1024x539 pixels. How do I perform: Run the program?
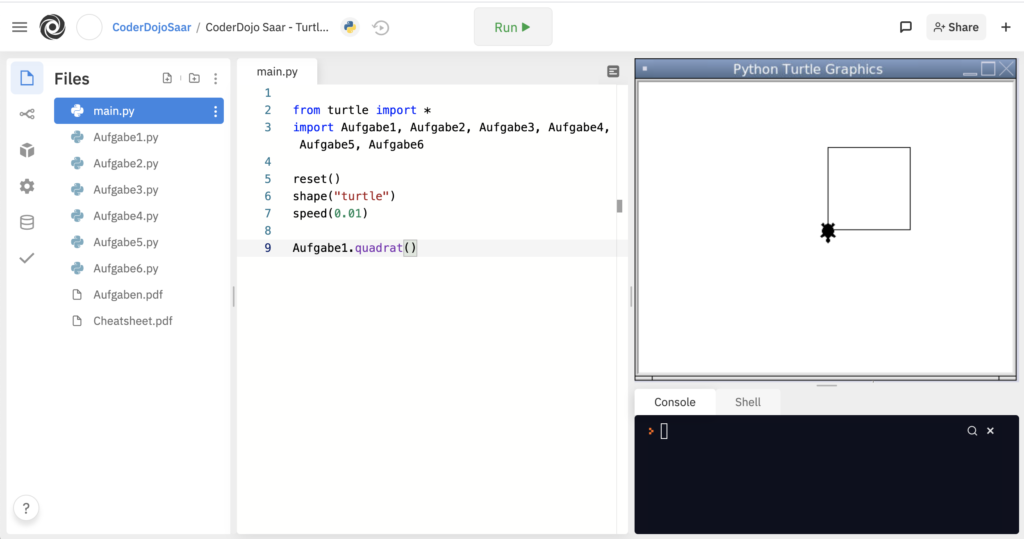click(x=513, y=27)
